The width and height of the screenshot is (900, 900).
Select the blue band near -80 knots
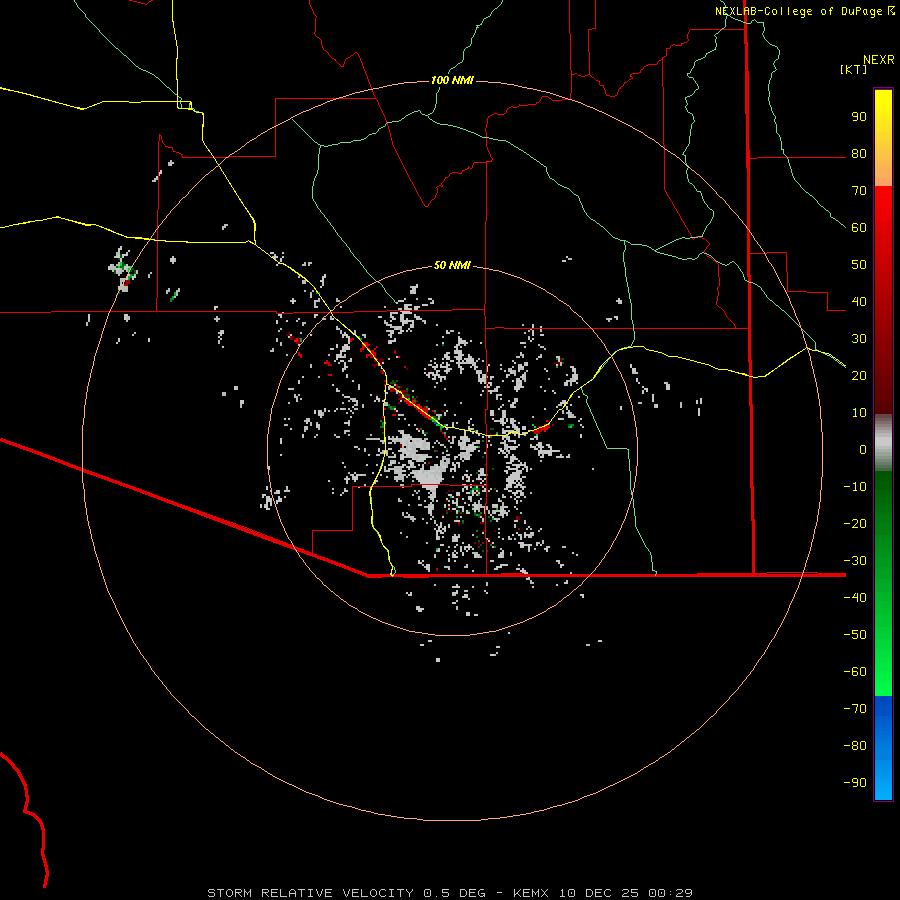tap(883, 745)
